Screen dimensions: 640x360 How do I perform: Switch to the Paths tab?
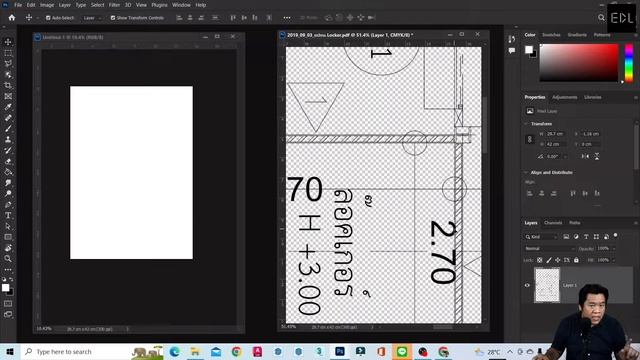(x=575, y=223)
